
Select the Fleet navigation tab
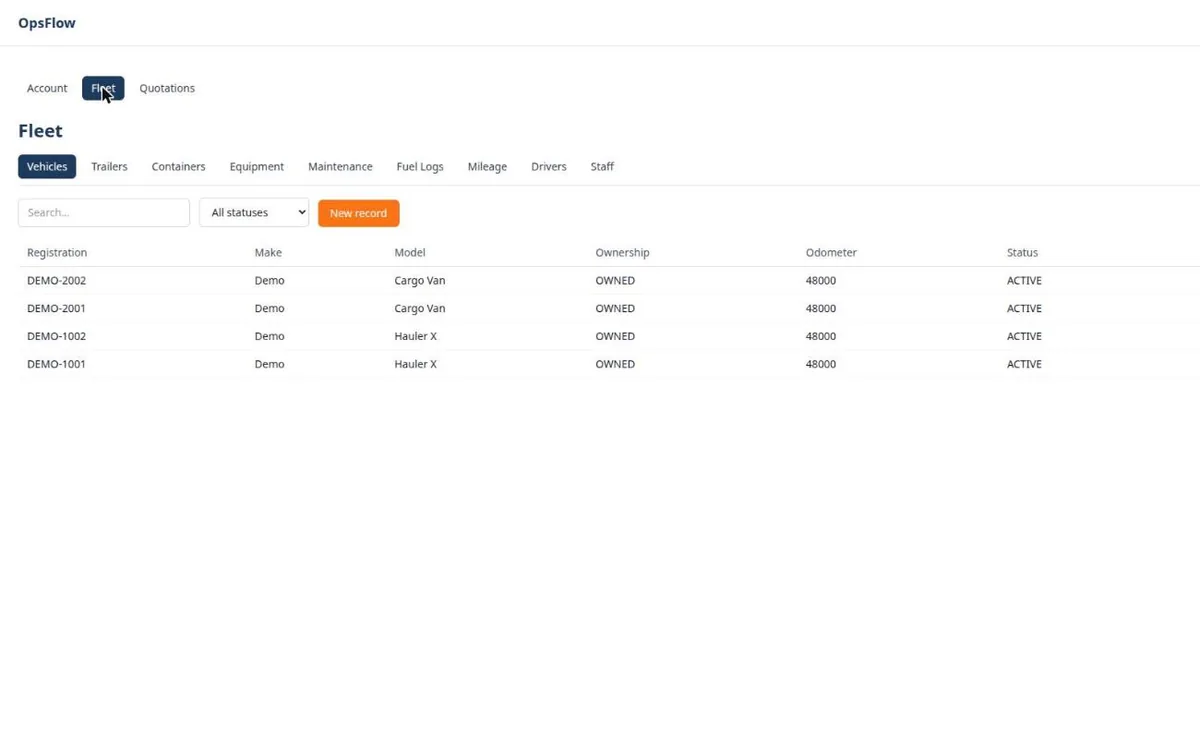point(103,88)
